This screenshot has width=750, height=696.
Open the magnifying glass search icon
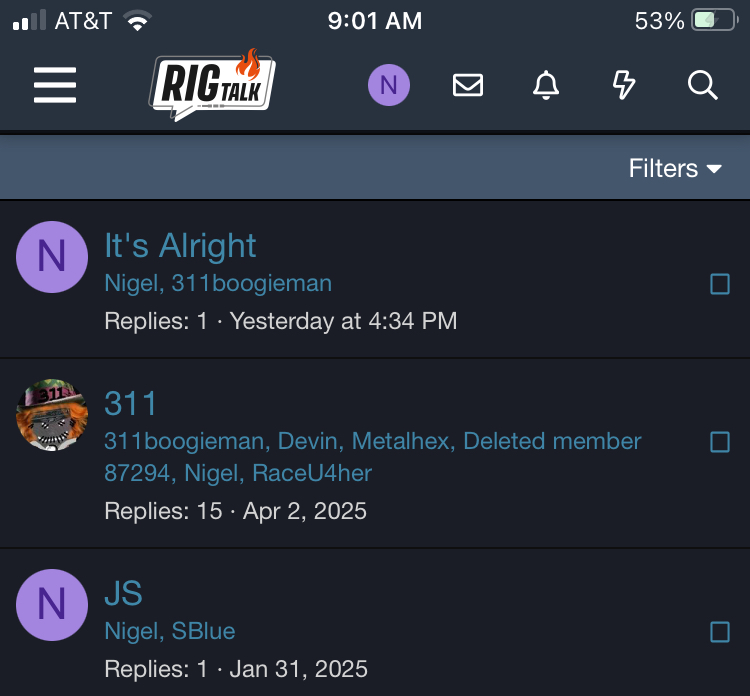[x=702, y=85]
